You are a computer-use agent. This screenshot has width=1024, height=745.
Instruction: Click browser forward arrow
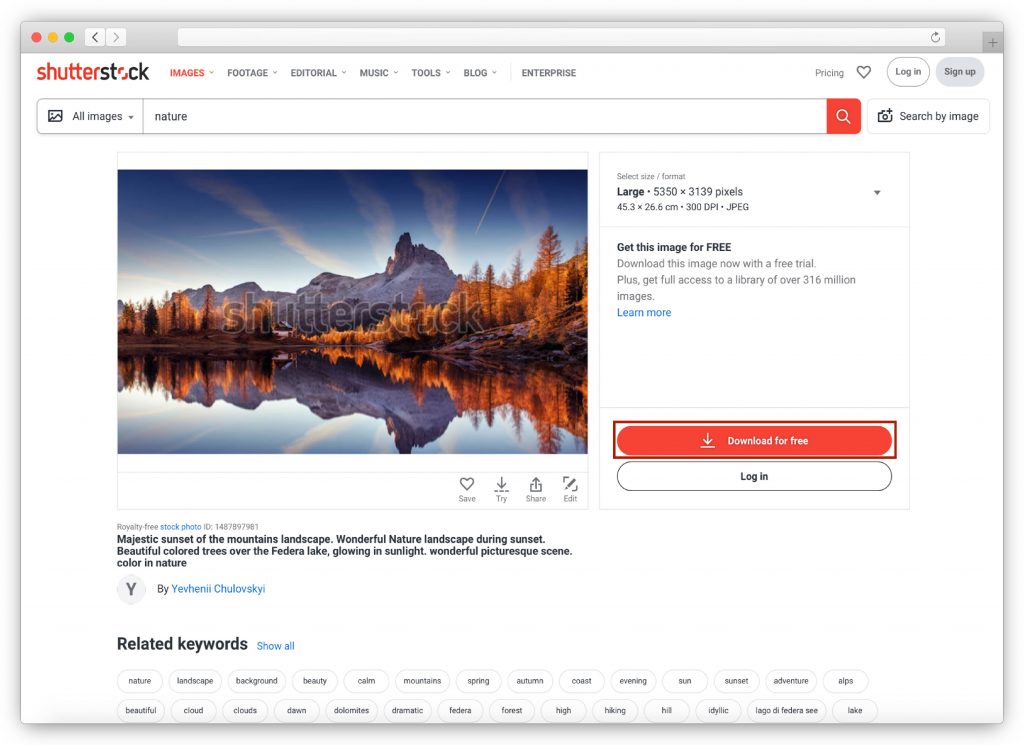[116, 37]
